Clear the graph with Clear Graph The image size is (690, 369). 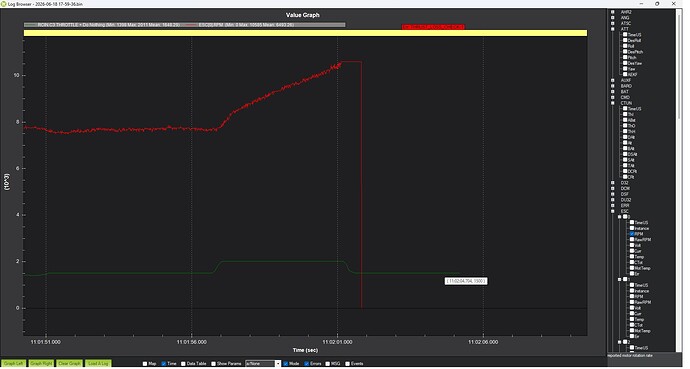[x=70, y=363]
